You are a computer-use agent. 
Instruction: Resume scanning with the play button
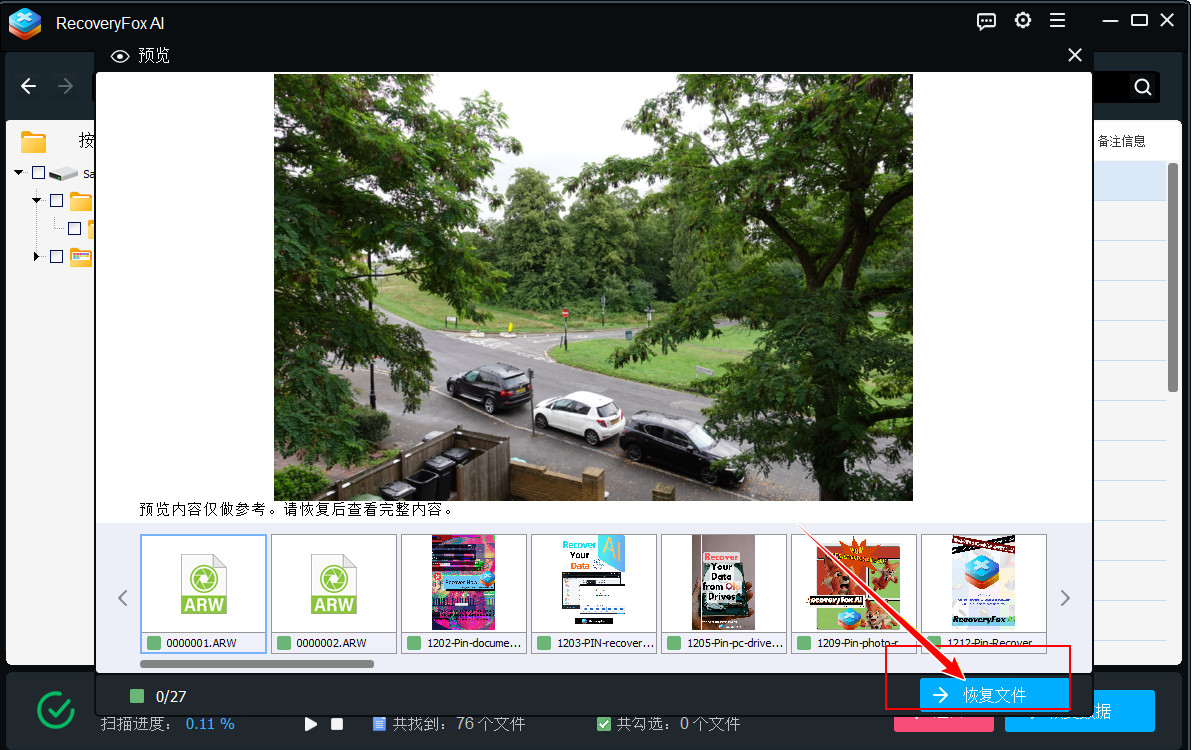(311, 724)
